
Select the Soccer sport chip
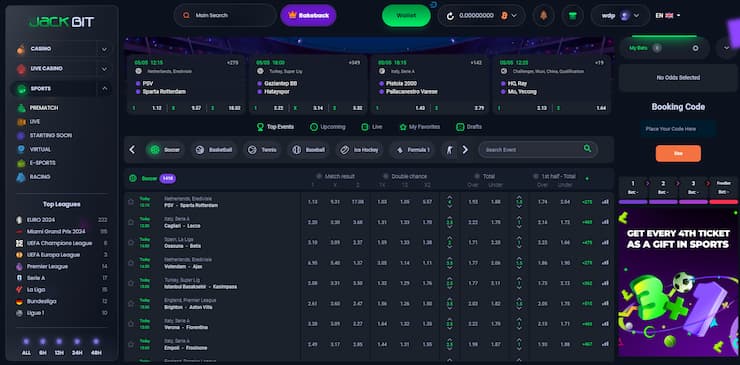pyautogui.click(x=165, y=150)
